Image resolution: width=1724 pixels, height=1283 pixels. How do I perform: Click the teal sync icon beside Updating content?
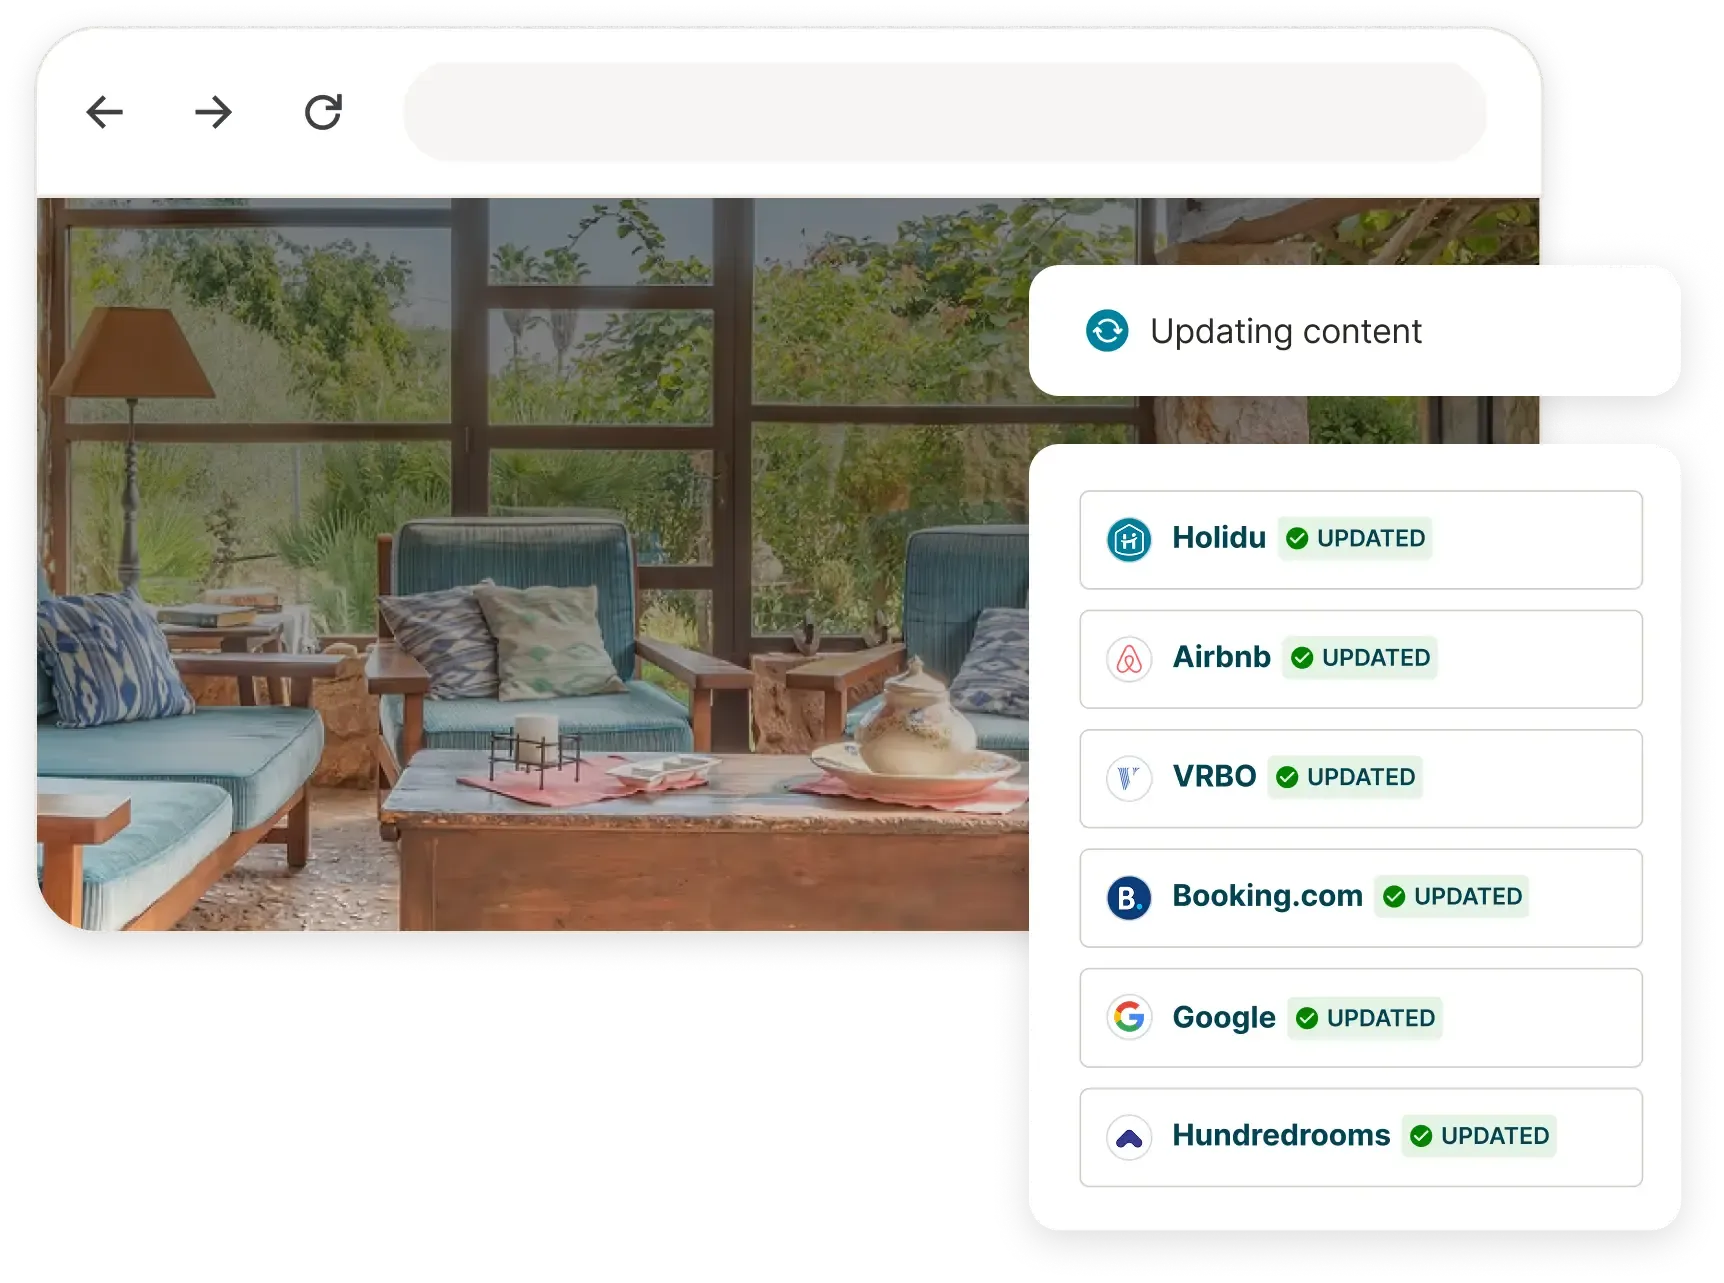pyautogui.click(x=1107, y=331)
